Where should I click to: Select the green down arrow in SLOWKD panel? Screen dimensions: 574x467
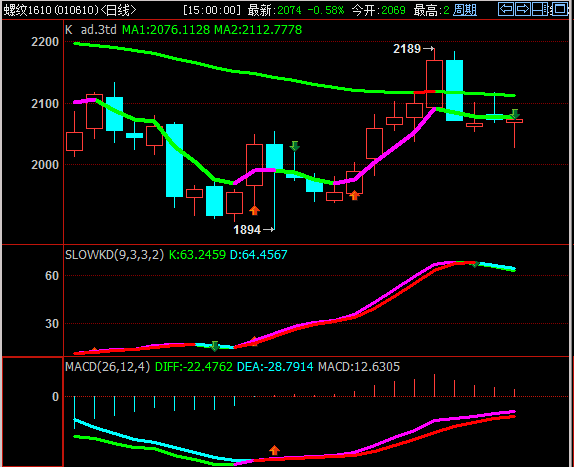pyautogui.click(x=215, y=345)
